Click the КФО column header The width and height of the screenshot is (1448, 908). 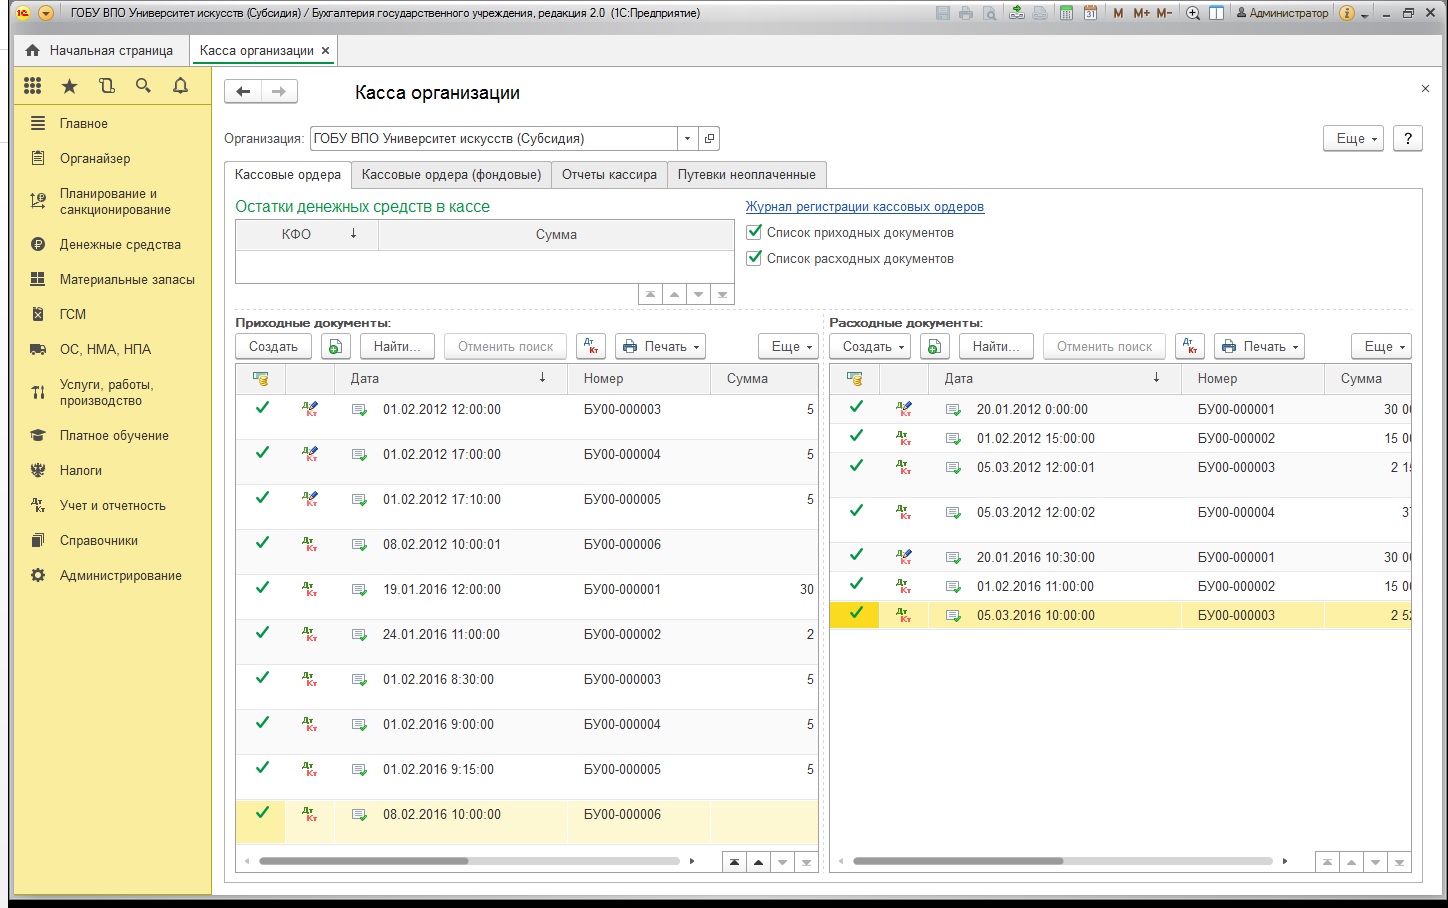tap(306, 235)
